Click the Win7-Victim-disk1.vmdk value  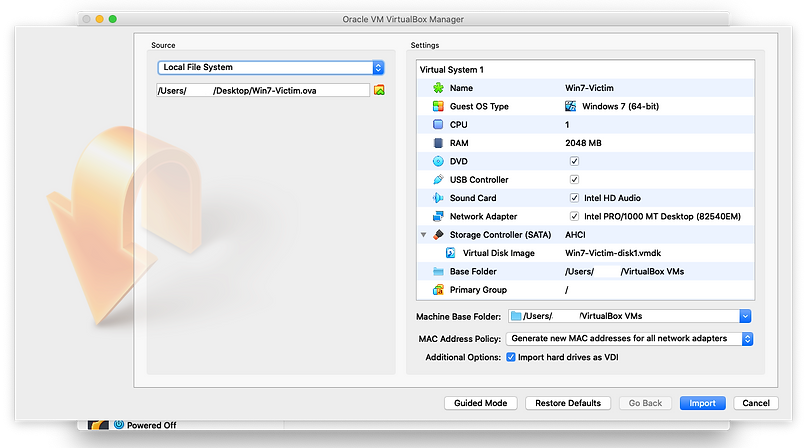coord(613,253)
